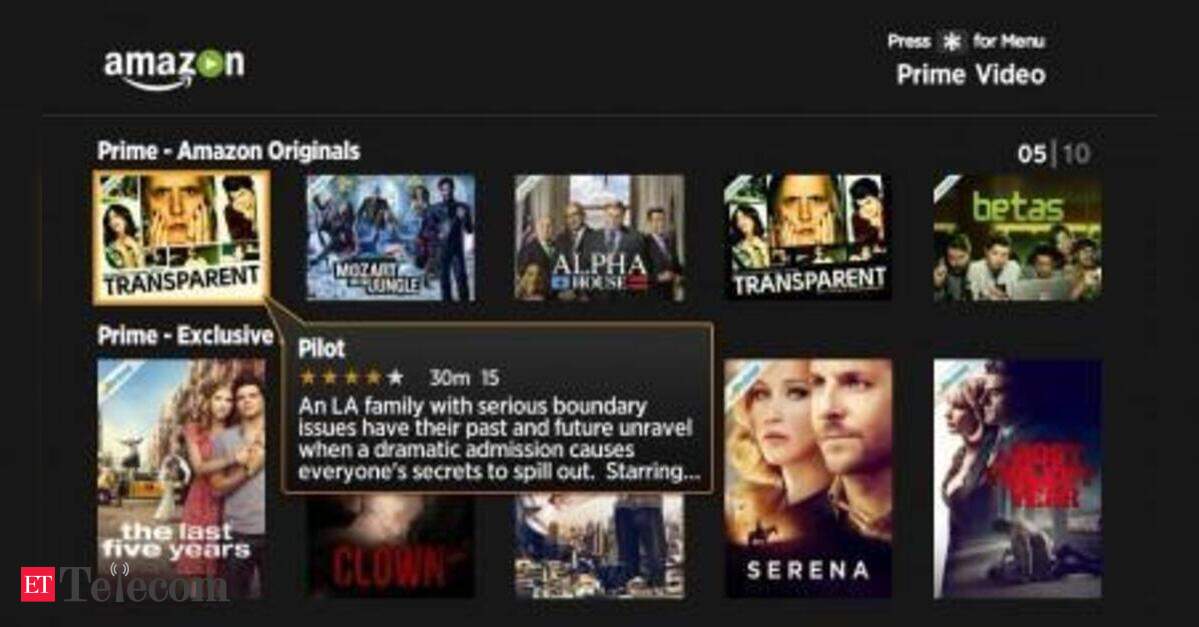Click the 05|10 page counter

(1054, 154)
